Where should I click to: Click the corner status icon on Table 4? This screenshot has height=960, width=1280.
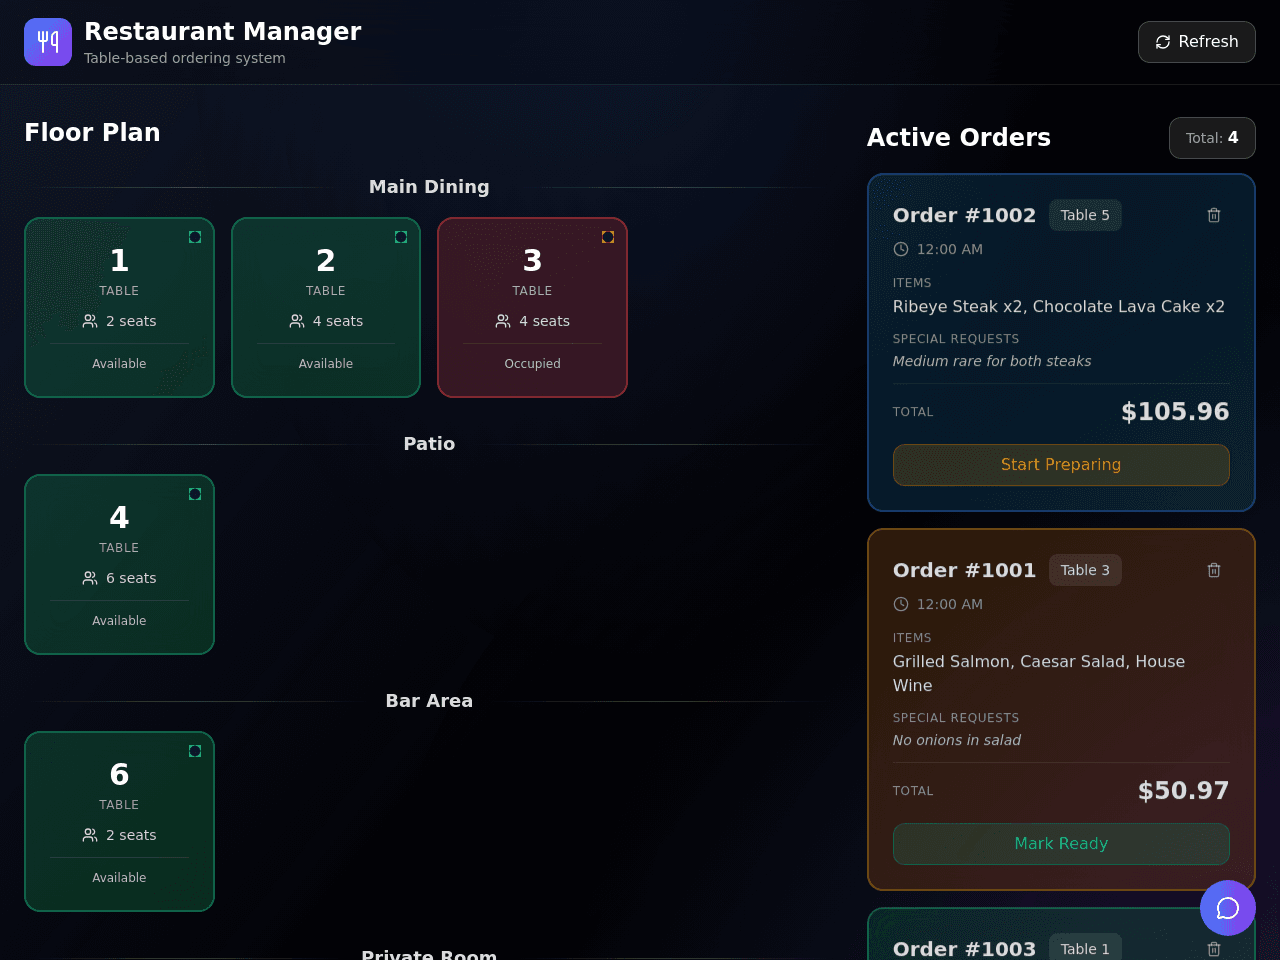point(195,494)
